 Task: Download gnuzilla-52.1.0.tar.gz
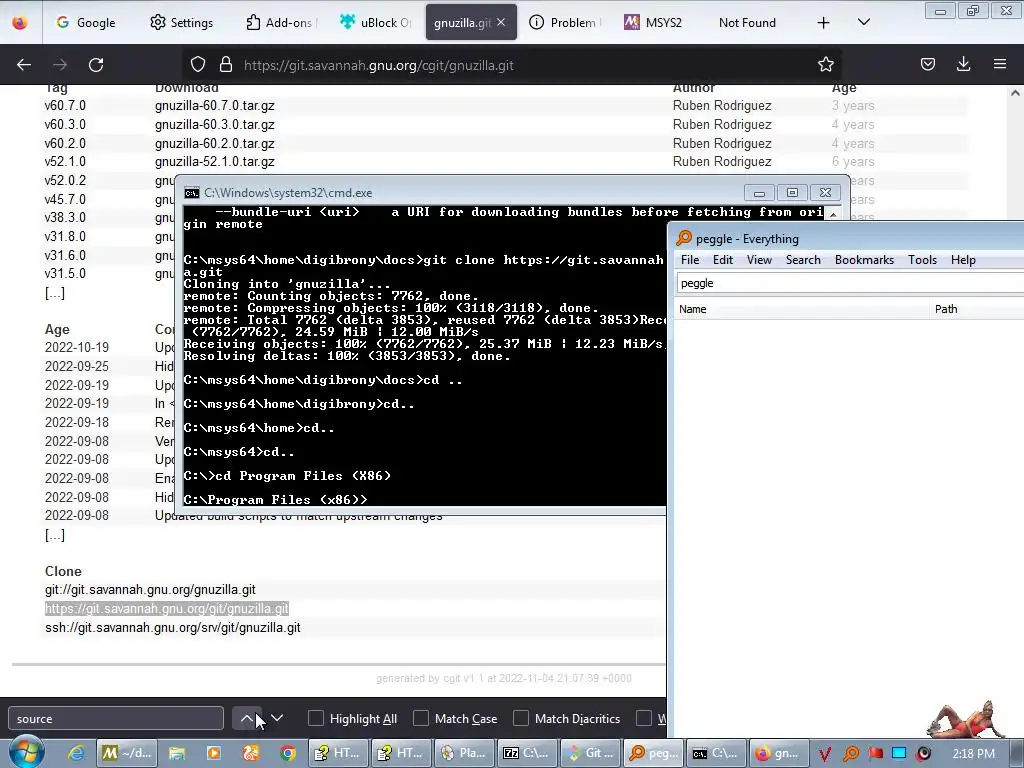[214, 161]
